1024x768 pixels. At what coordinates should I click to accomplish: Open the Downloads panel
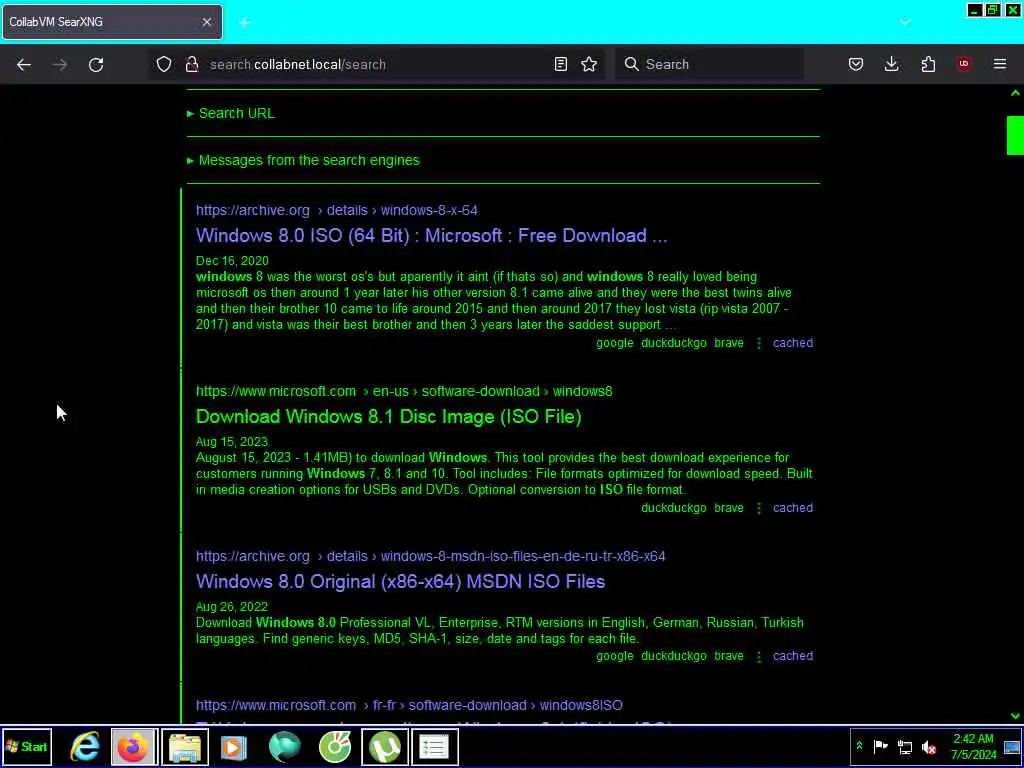(x=891, y=64)
